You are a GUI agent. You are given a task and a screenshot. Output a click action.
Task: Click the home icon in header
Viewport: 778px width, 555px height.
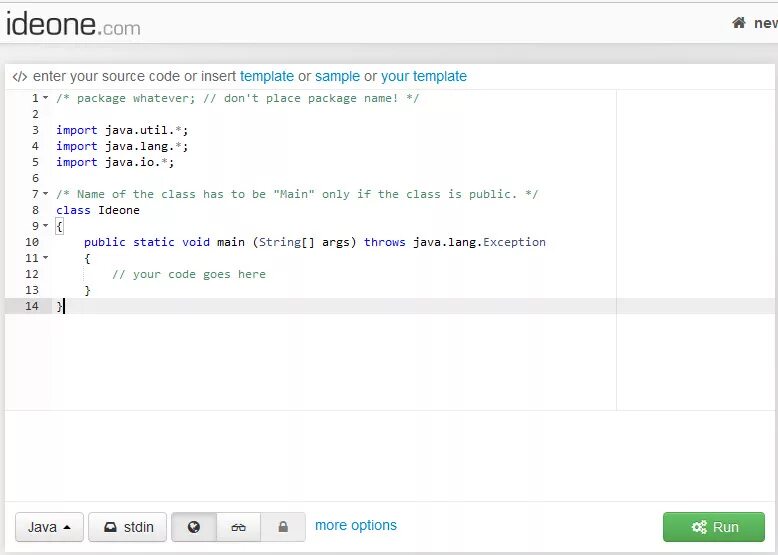[x=739, y=23]
